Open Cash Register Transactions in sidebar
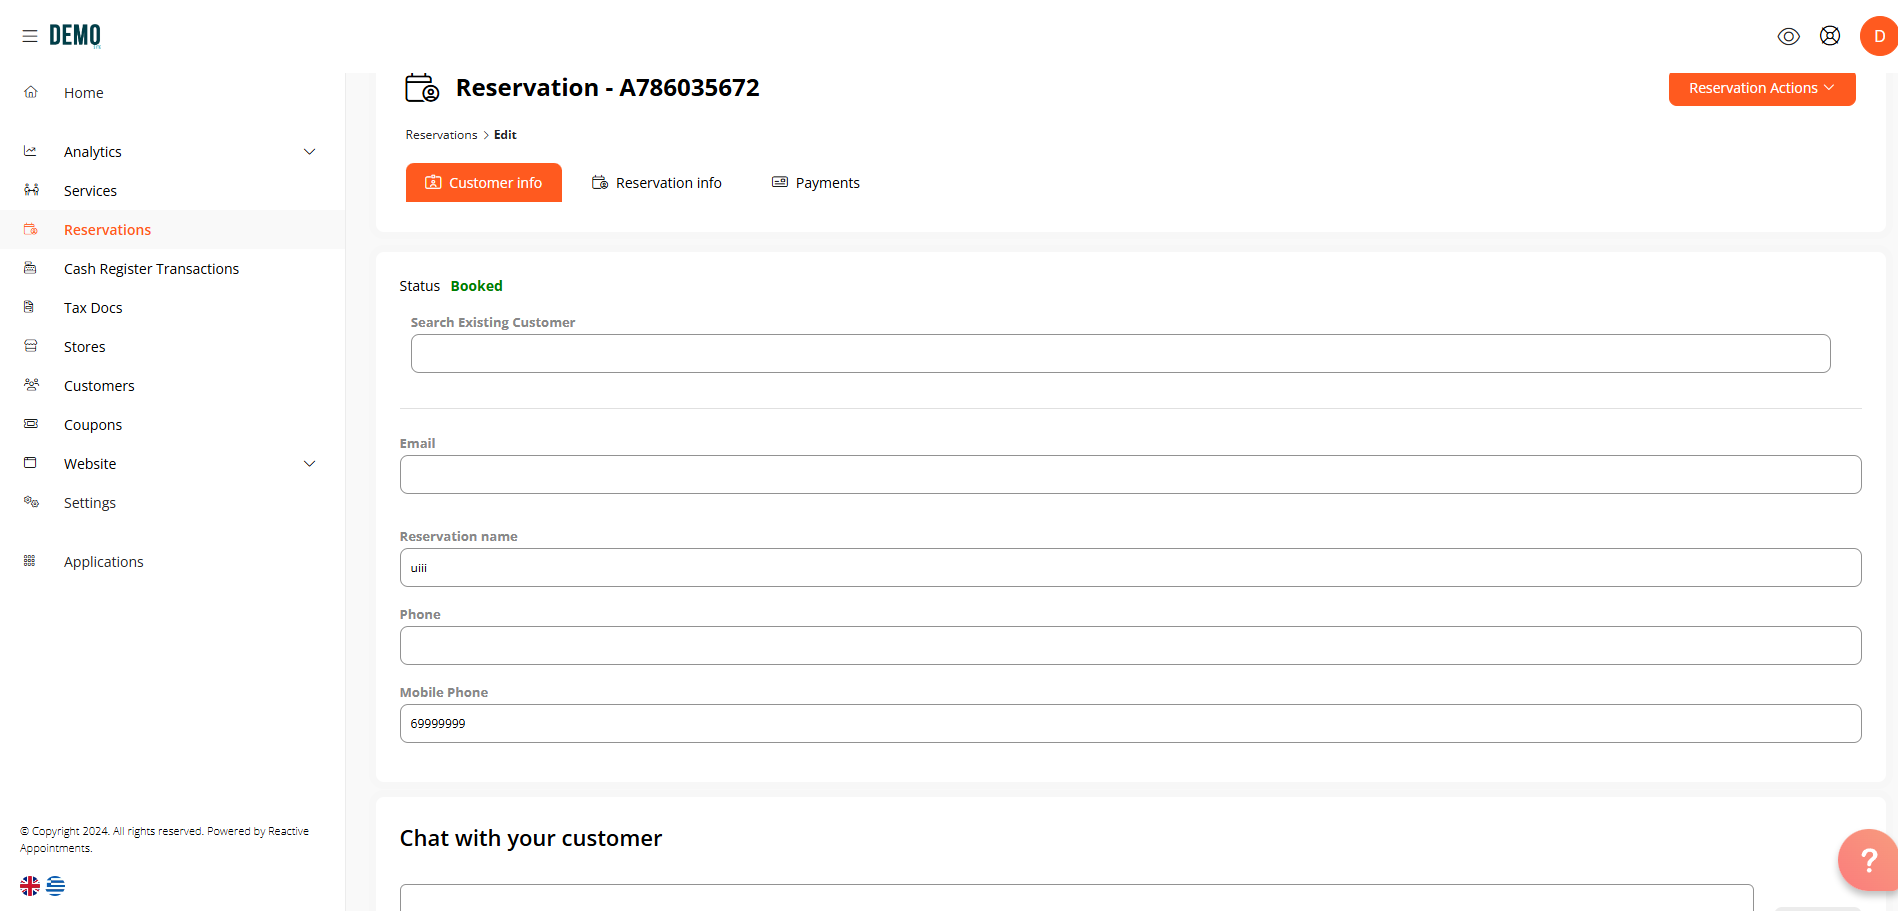1898x911 pixels. coord(151,269)
